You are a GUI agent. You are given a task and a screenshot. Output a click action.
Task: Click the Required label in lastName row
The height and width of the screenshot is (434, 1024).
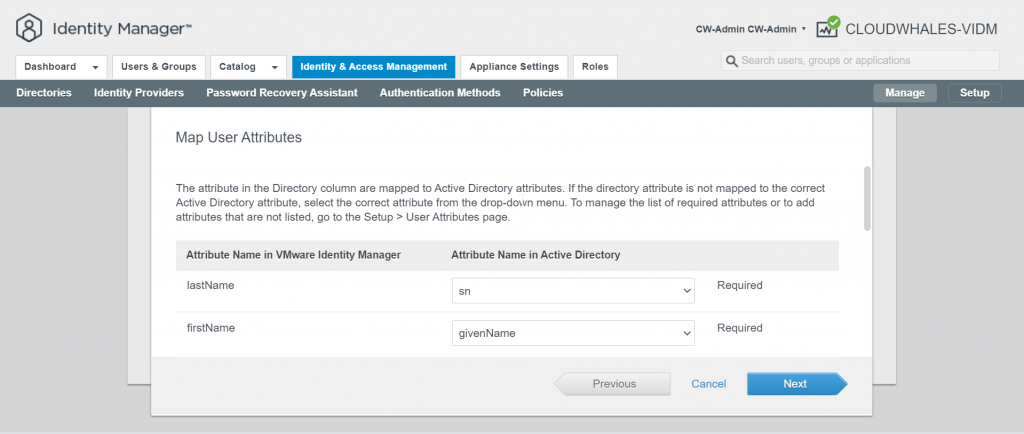(x=740, y=285)
